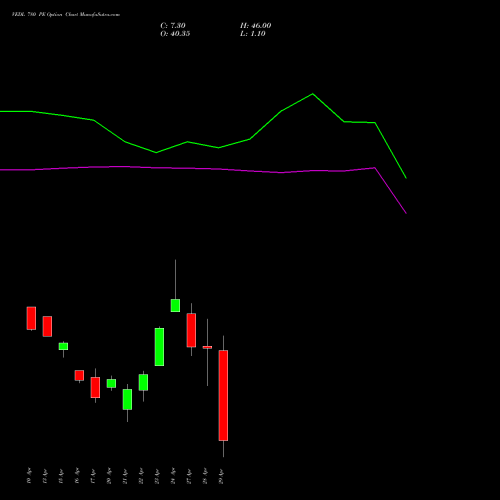Click the chart title text at top left
This screenshot has width=500, height=500.
(66, 15)
